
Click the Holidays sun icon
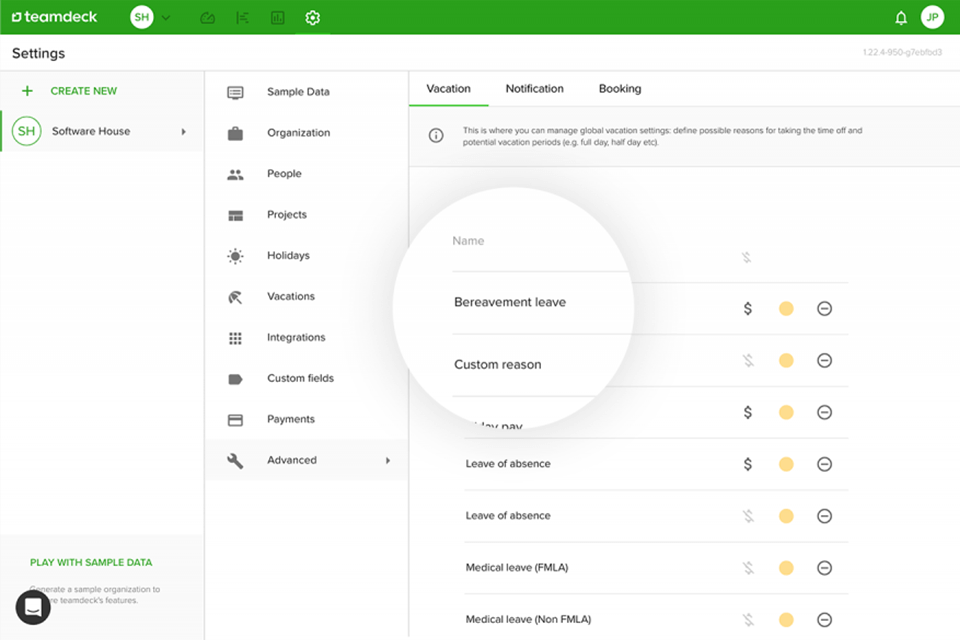point(235,256)
